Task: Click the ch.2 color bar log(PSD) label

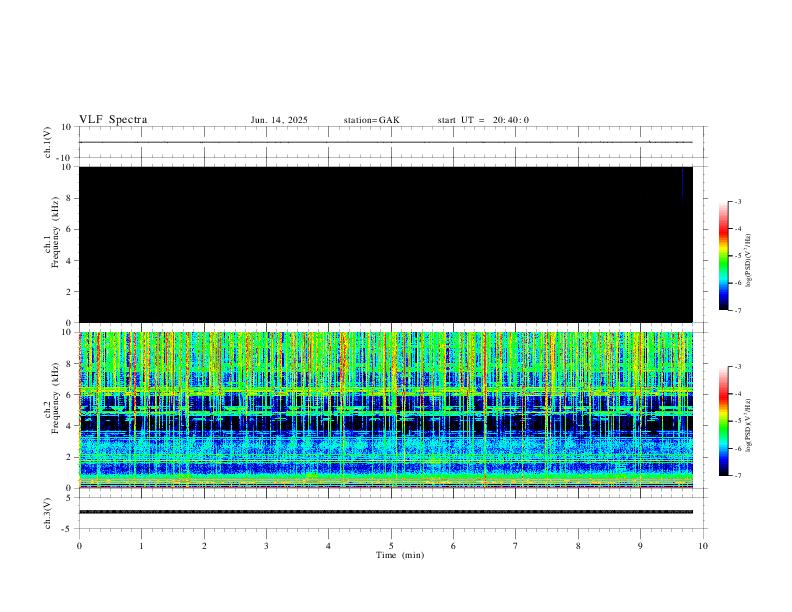Action: point(748,426)
